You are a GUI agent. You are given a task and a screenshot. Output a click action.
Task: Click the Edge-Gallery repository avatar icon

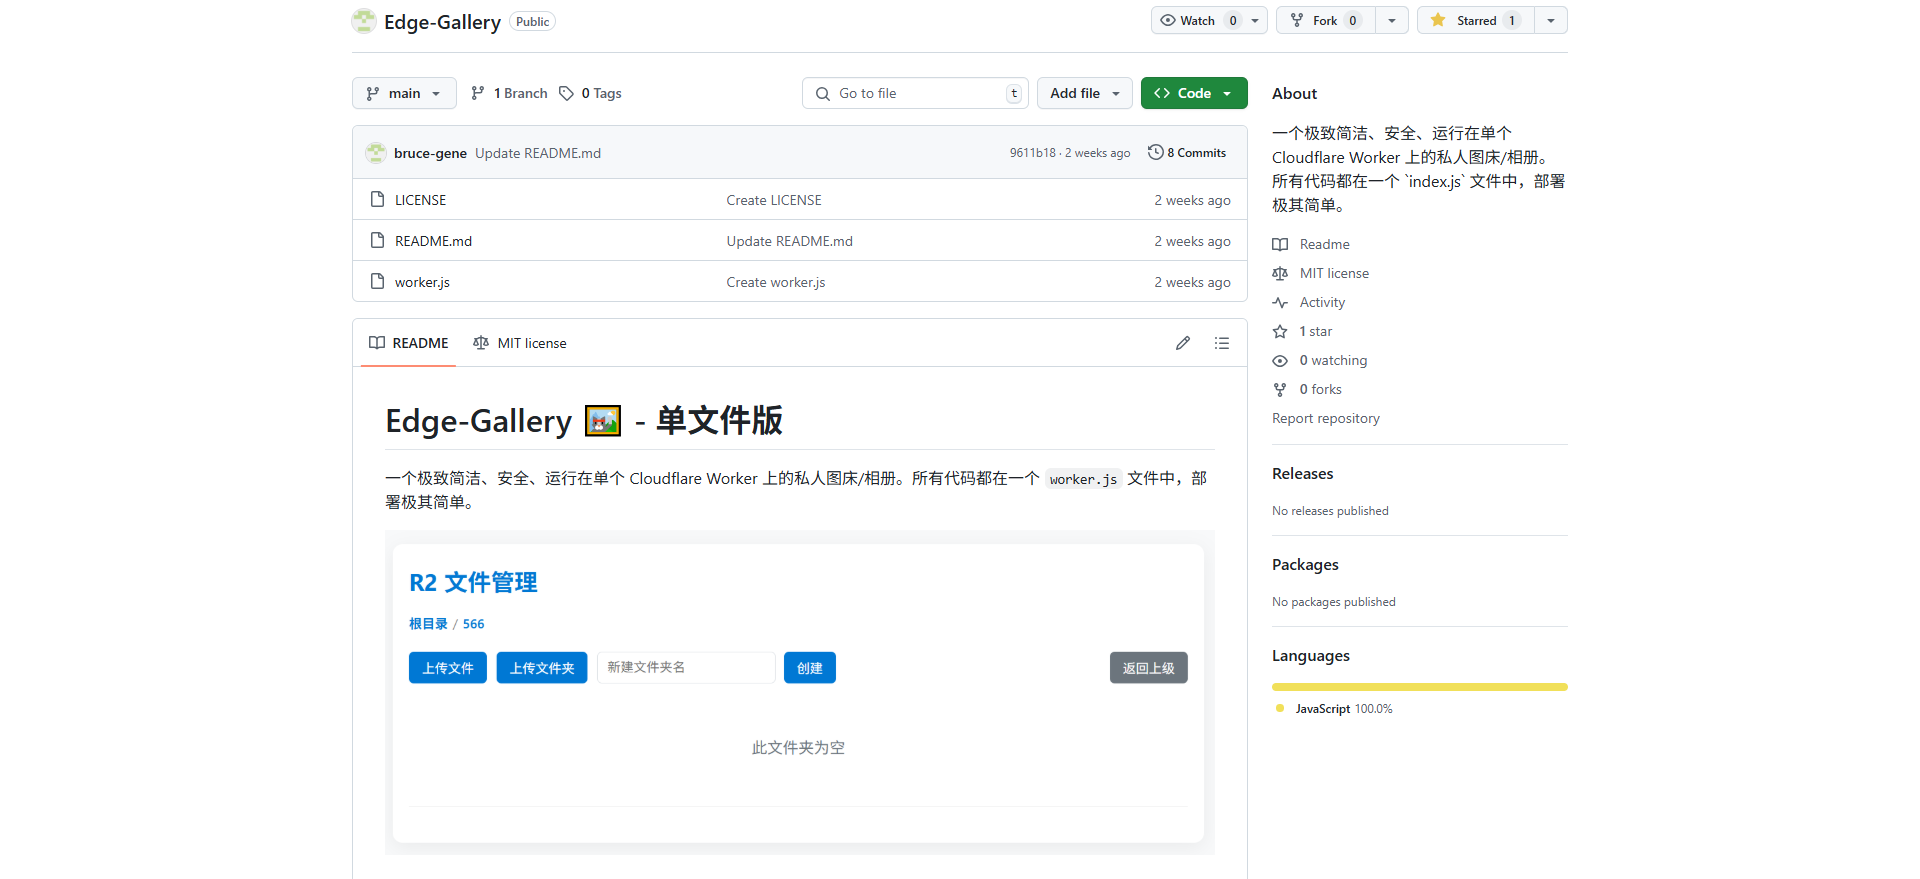(364, 21)
